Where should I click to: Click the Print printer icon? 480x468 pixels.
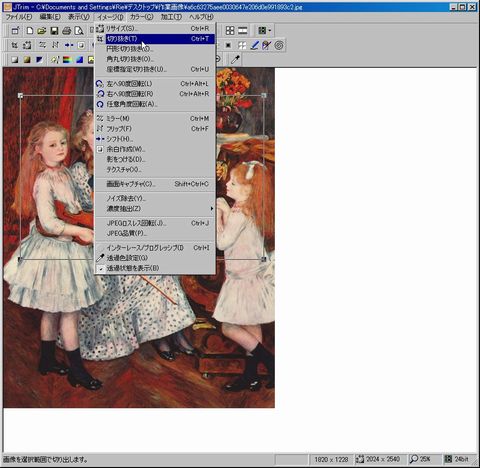click(x=67, y=31)
